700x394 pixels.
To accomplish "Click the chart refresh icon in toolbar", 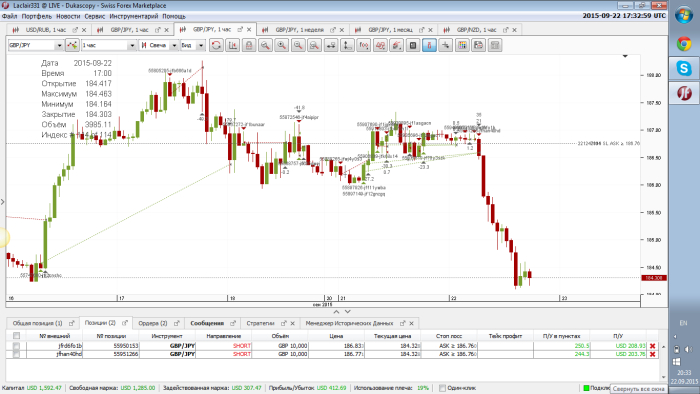I will [x=216, y=45].
